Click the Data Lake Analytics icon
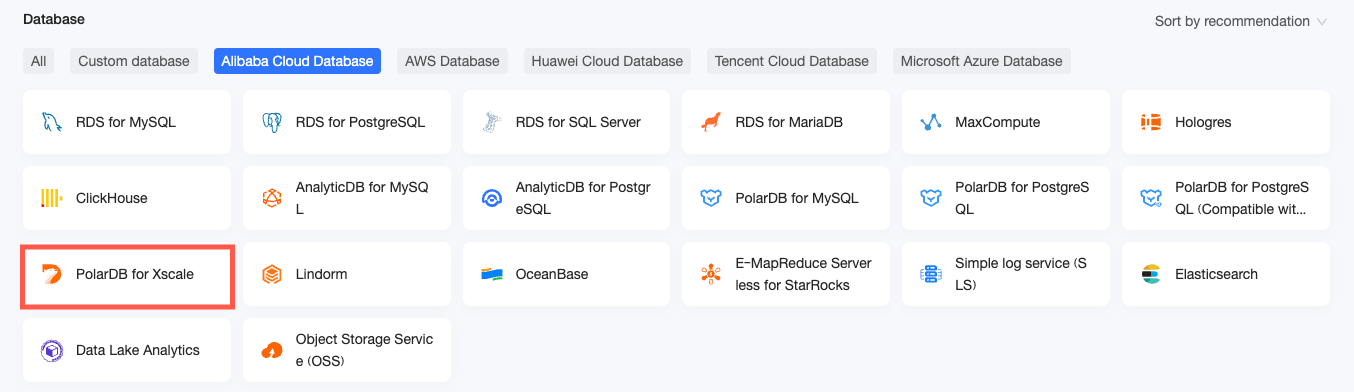Image resolution: width=1354 pixels, height=392 pixels. click(x=51, y=350)
